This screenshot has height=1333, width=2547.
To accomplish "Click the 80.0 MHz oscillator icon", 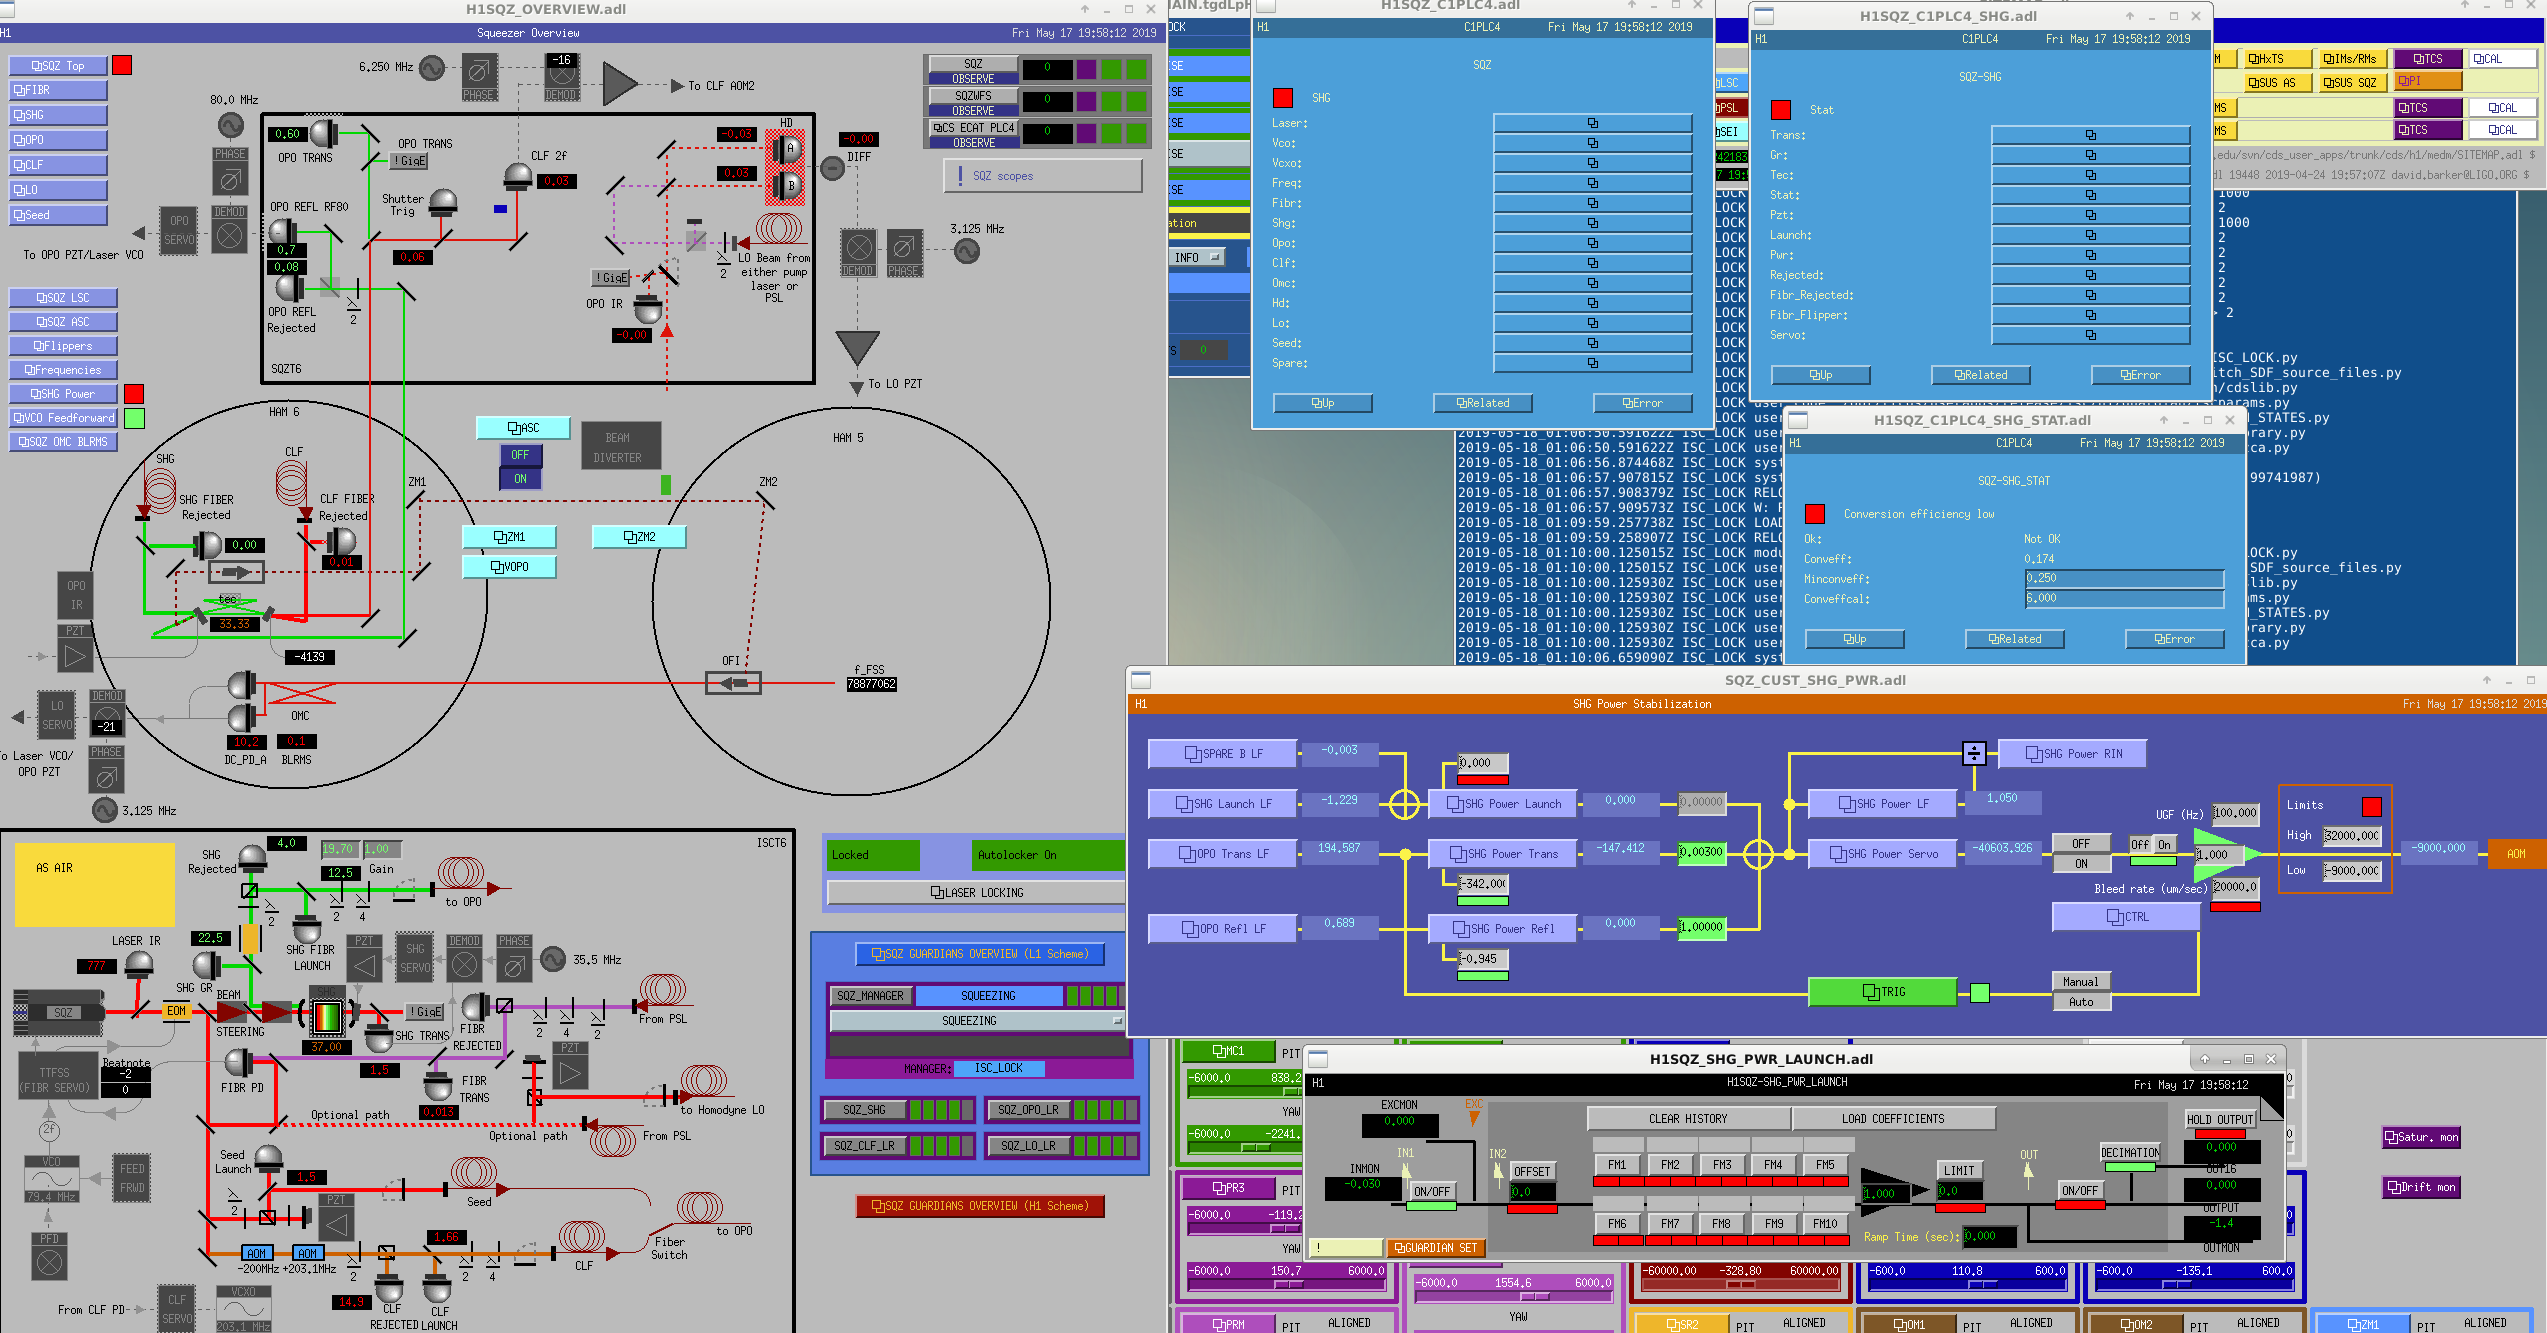I will (231, 126).
